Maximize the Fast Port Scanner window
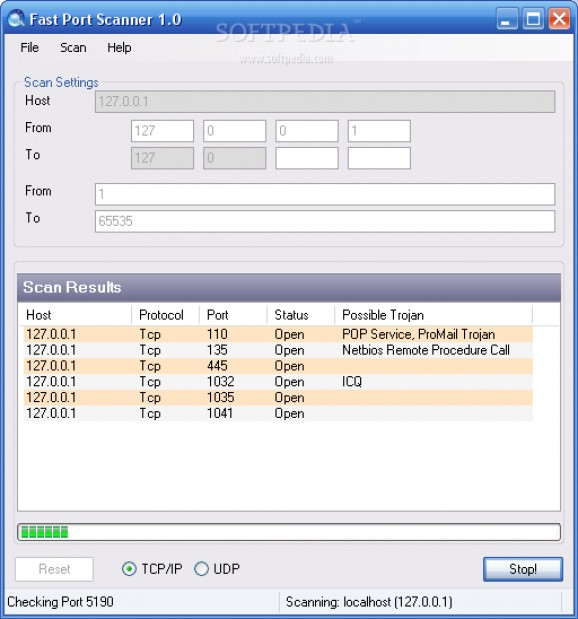The height and width of the screenshot is (619, 578). click(x=533, y=19)
